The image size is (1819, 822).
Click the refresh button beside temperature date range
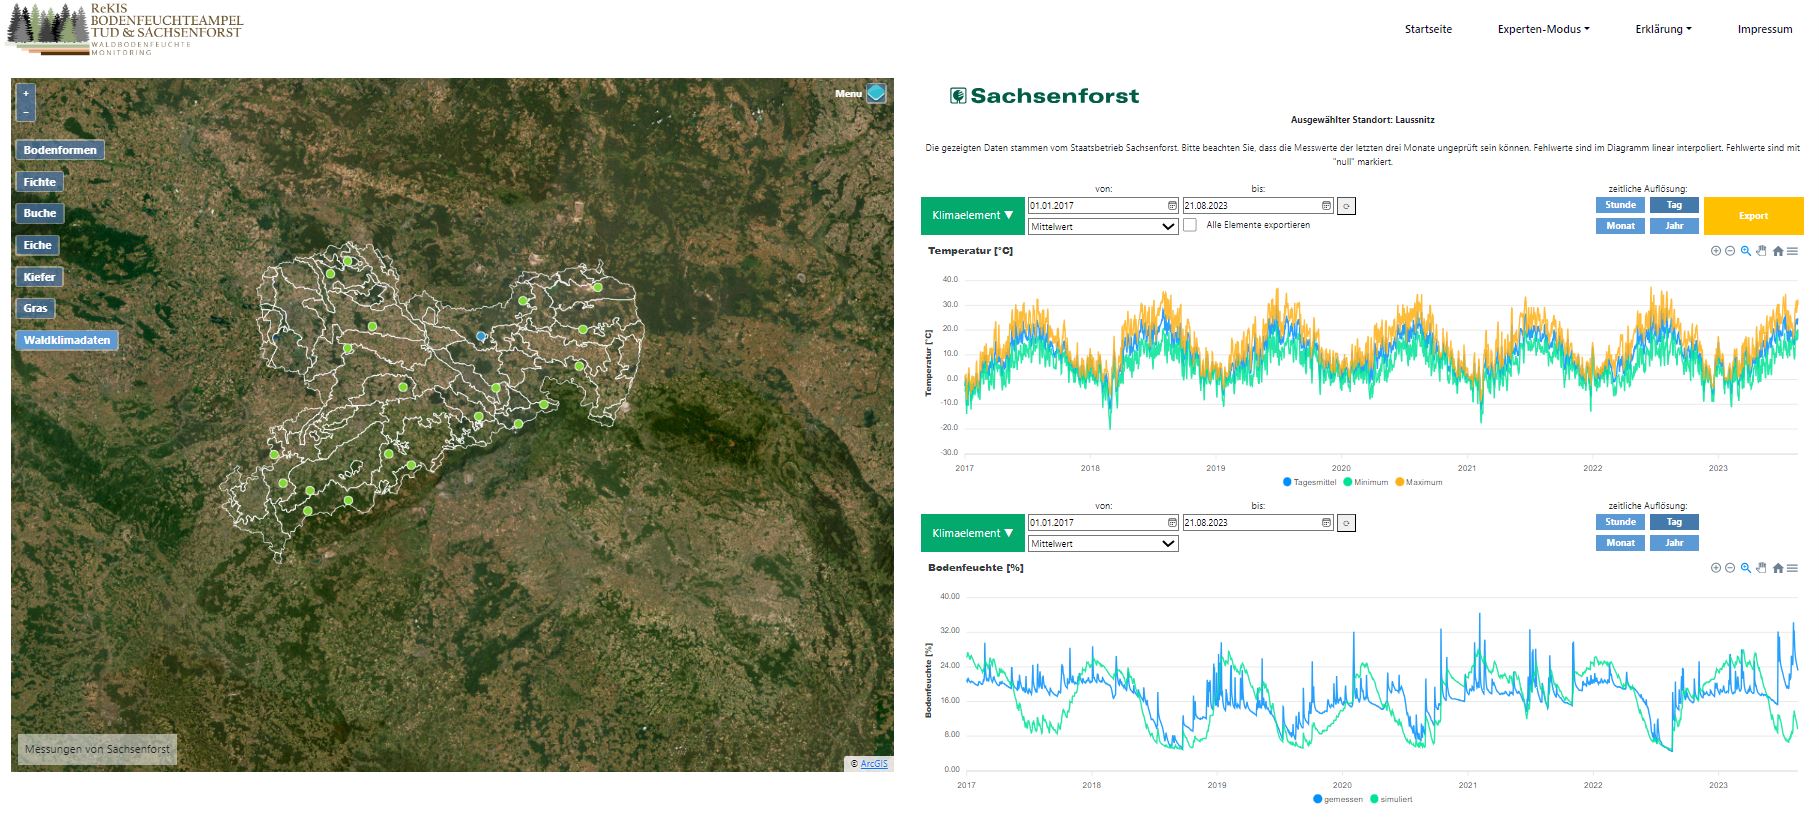[x=1346, y=206]
